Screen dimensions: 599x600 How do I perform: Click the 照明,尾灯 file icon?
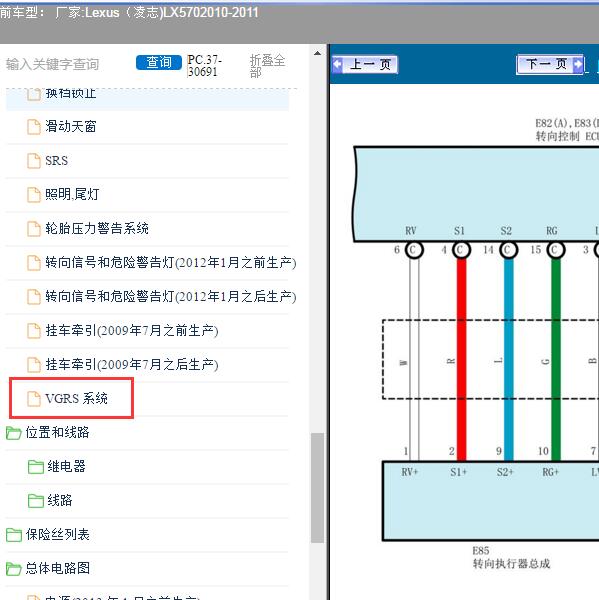(x=34, y=194)
